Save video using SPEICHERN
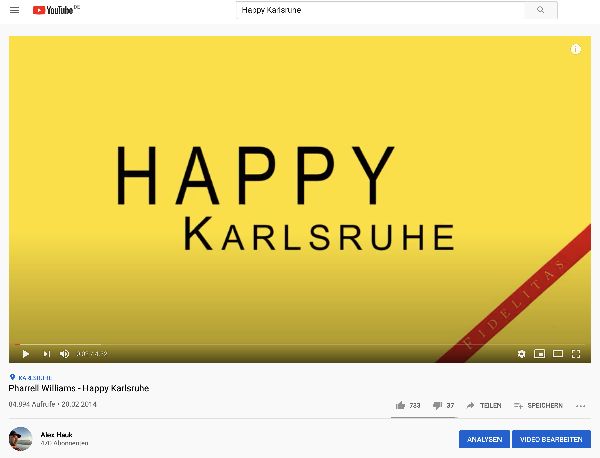Screen dimensions: 600x458 click(538, 406)
